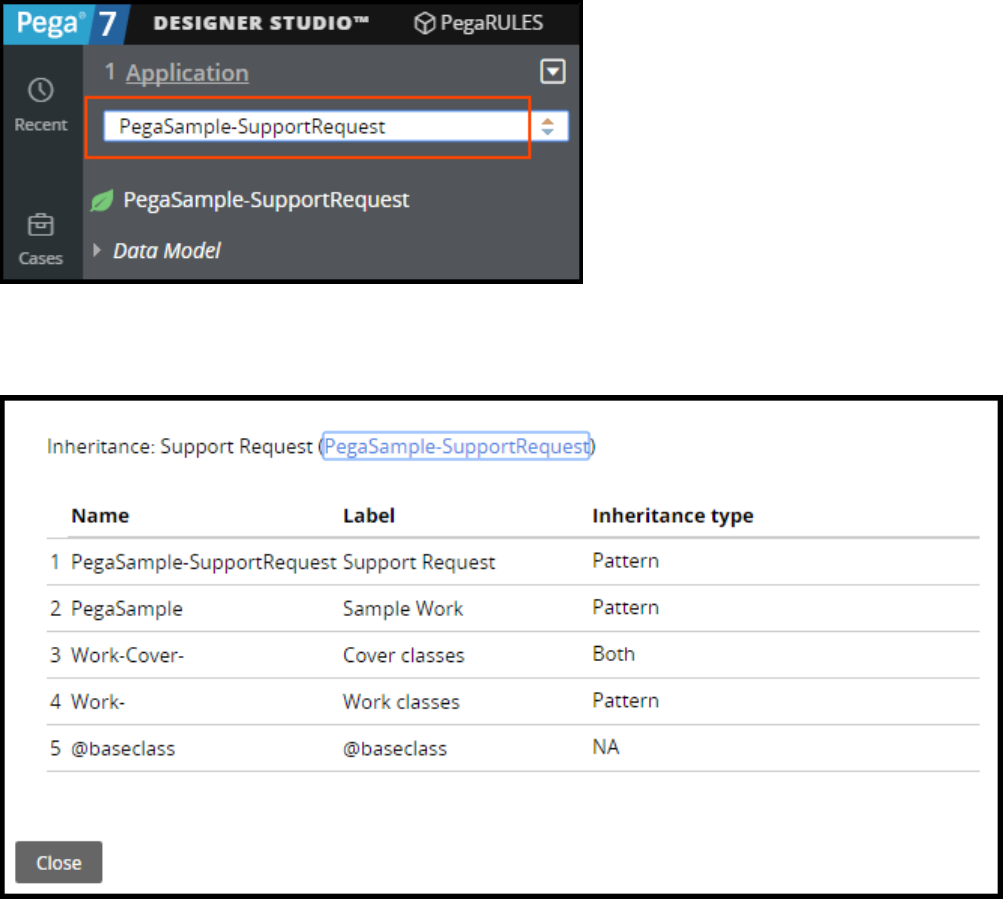Click the Inheritance type column header
Image resolution: width=1003 pixels, height=899 pixels.
(x=673, y=516)
